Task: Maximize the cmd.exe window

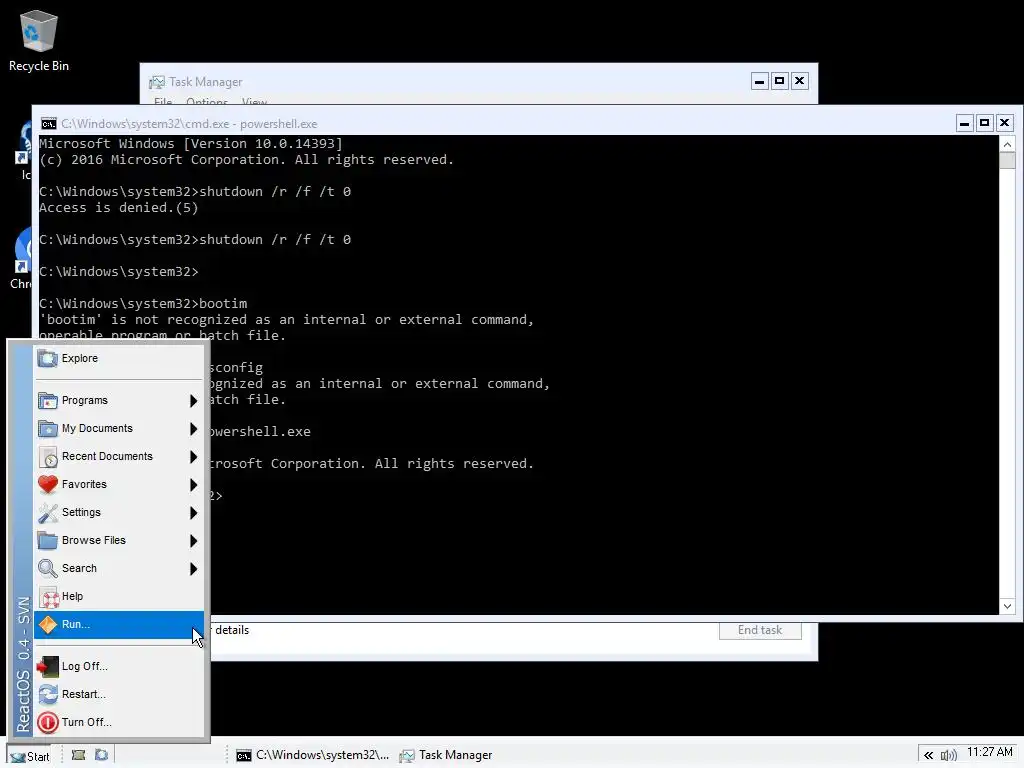Action: point(984,123)
